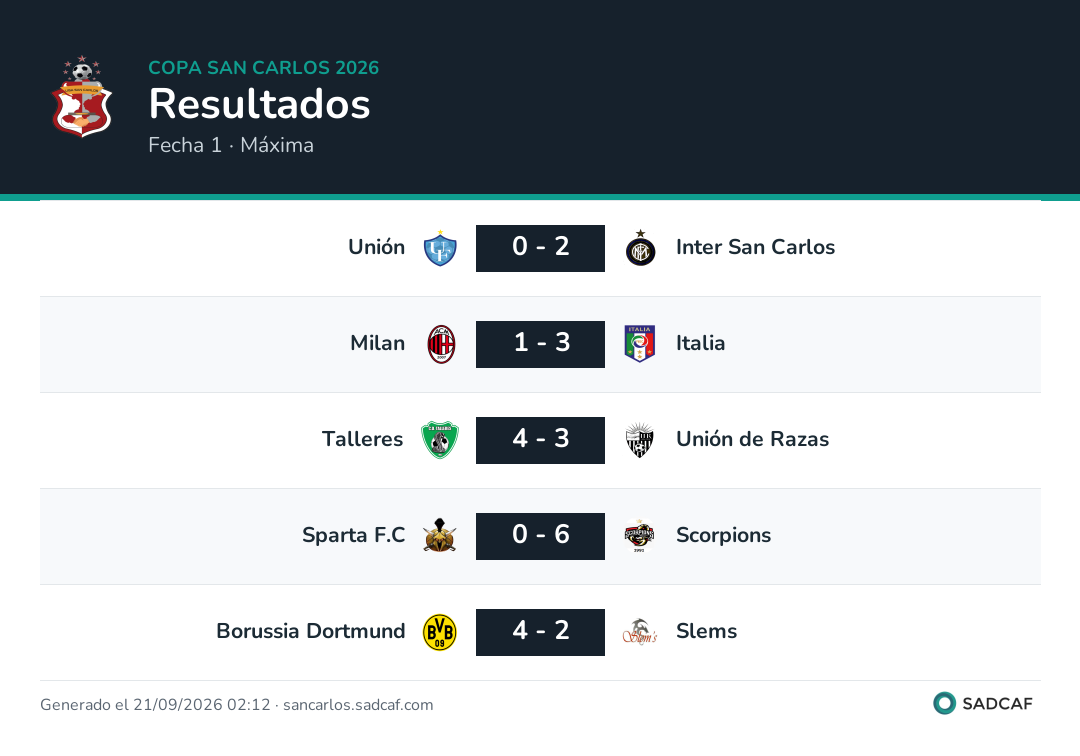Click the 0 - 6 score box

coord(541,536)
